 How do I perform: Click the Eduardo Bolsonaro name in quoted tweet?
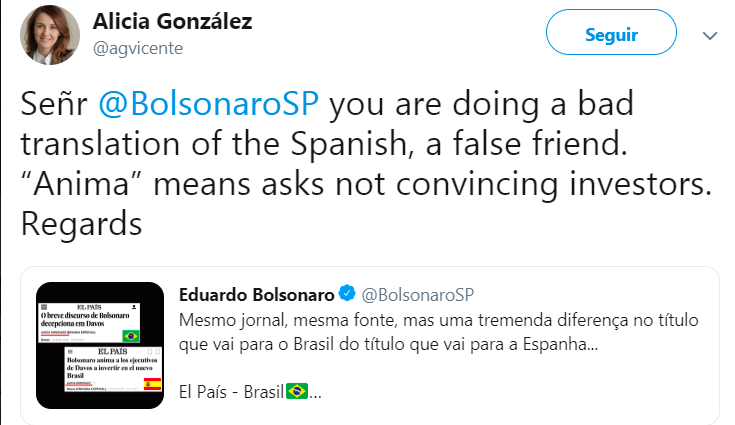point(255,293)
